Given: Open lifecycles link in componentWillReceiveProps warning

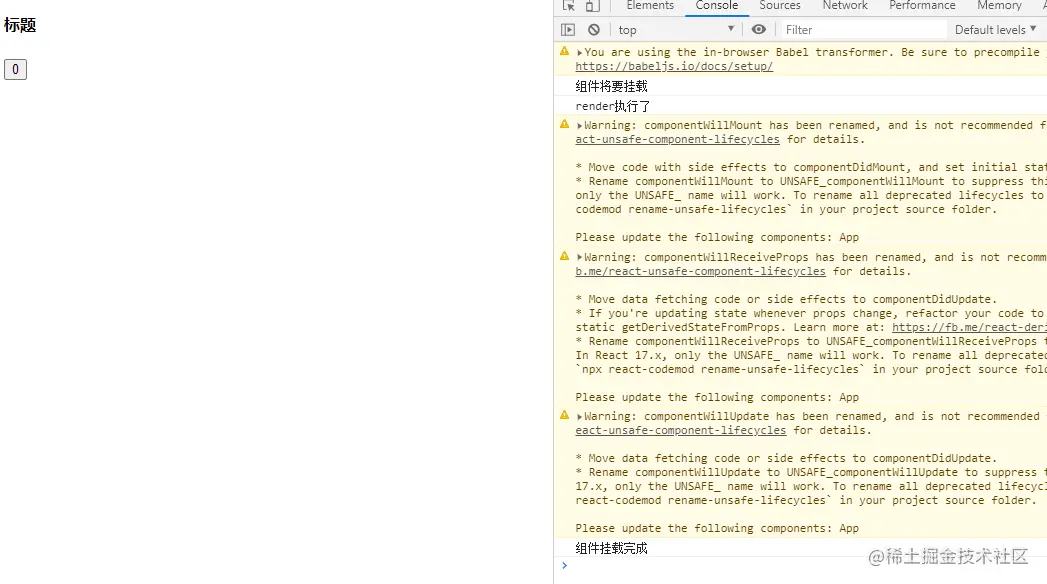Looking at the screenshot, I should click(700, 272).
